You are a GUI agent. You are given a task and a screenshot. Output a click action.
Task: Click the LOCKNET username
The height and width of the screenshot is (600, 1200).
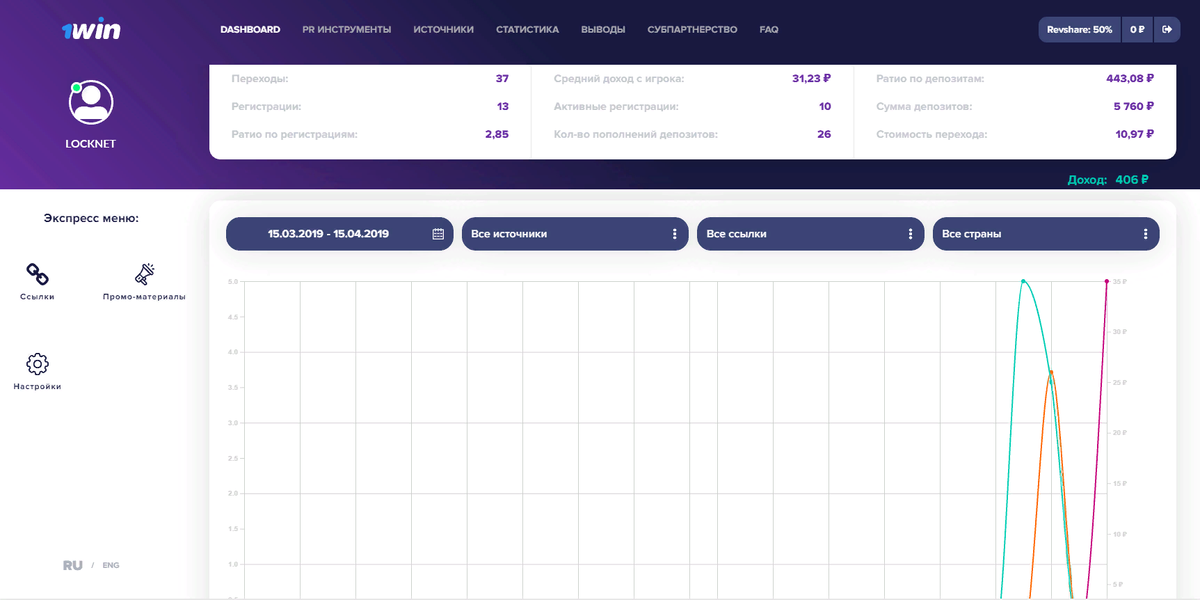pos(91,144)
